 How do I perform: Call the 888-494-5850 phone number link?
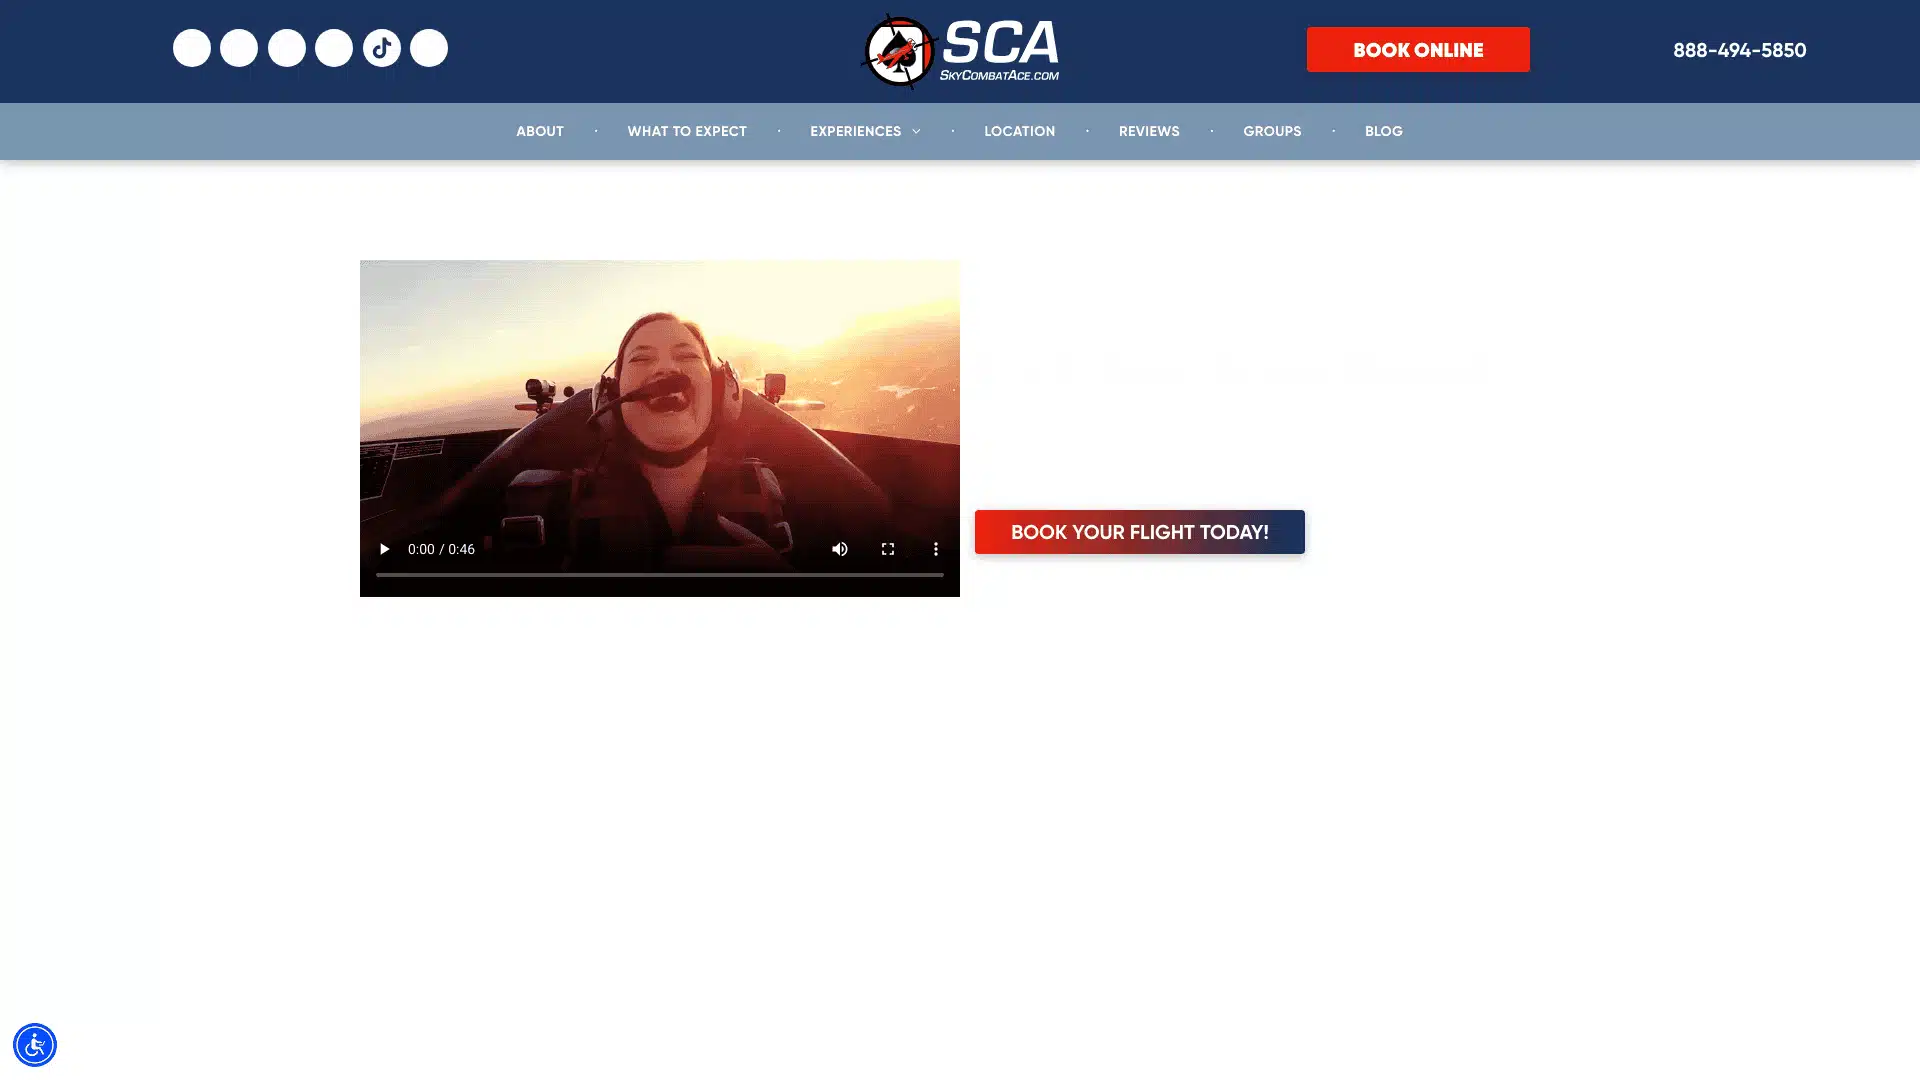coord(1739,50)
